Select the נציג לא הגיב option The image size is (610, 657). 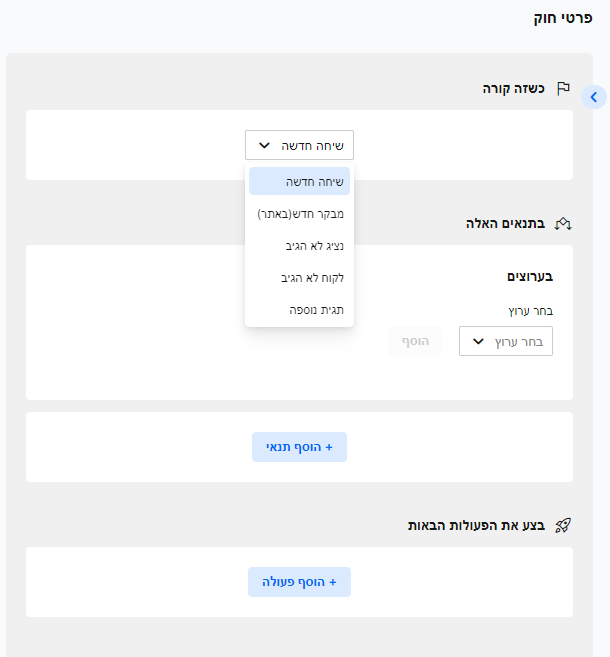tap(299, 246)
